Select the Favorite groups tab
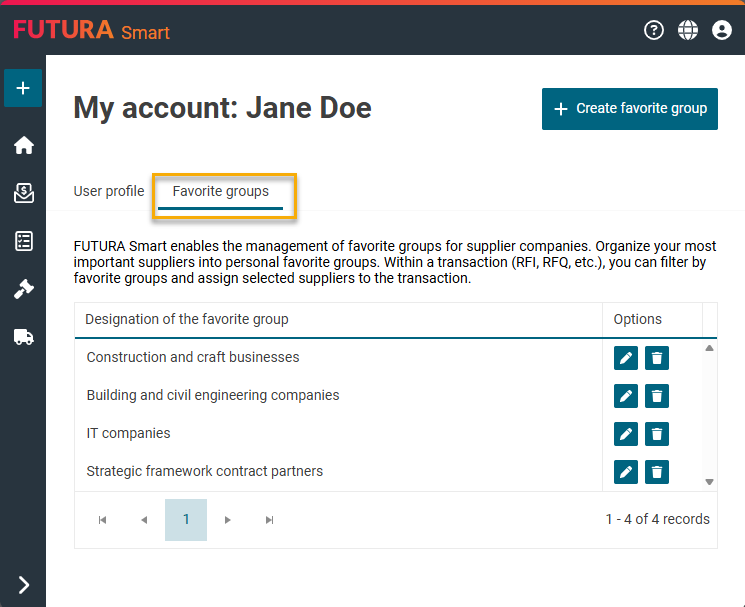The height and width of the screenshot is (607, 745). pyautogui.click(x=221, y=191)
